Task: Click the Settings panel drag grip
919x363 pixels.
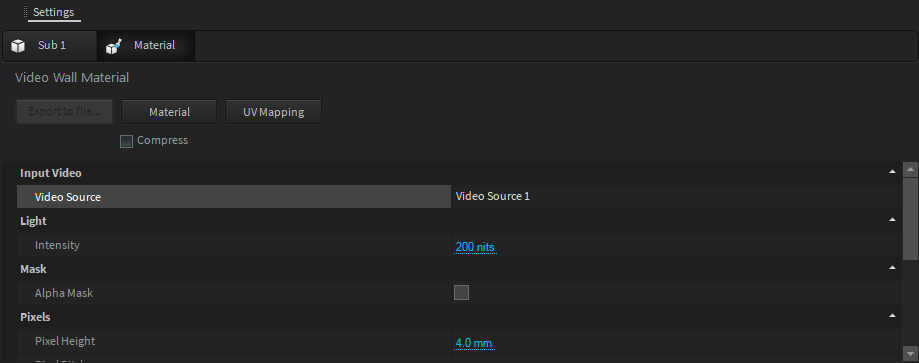Action: pos(25,12)
